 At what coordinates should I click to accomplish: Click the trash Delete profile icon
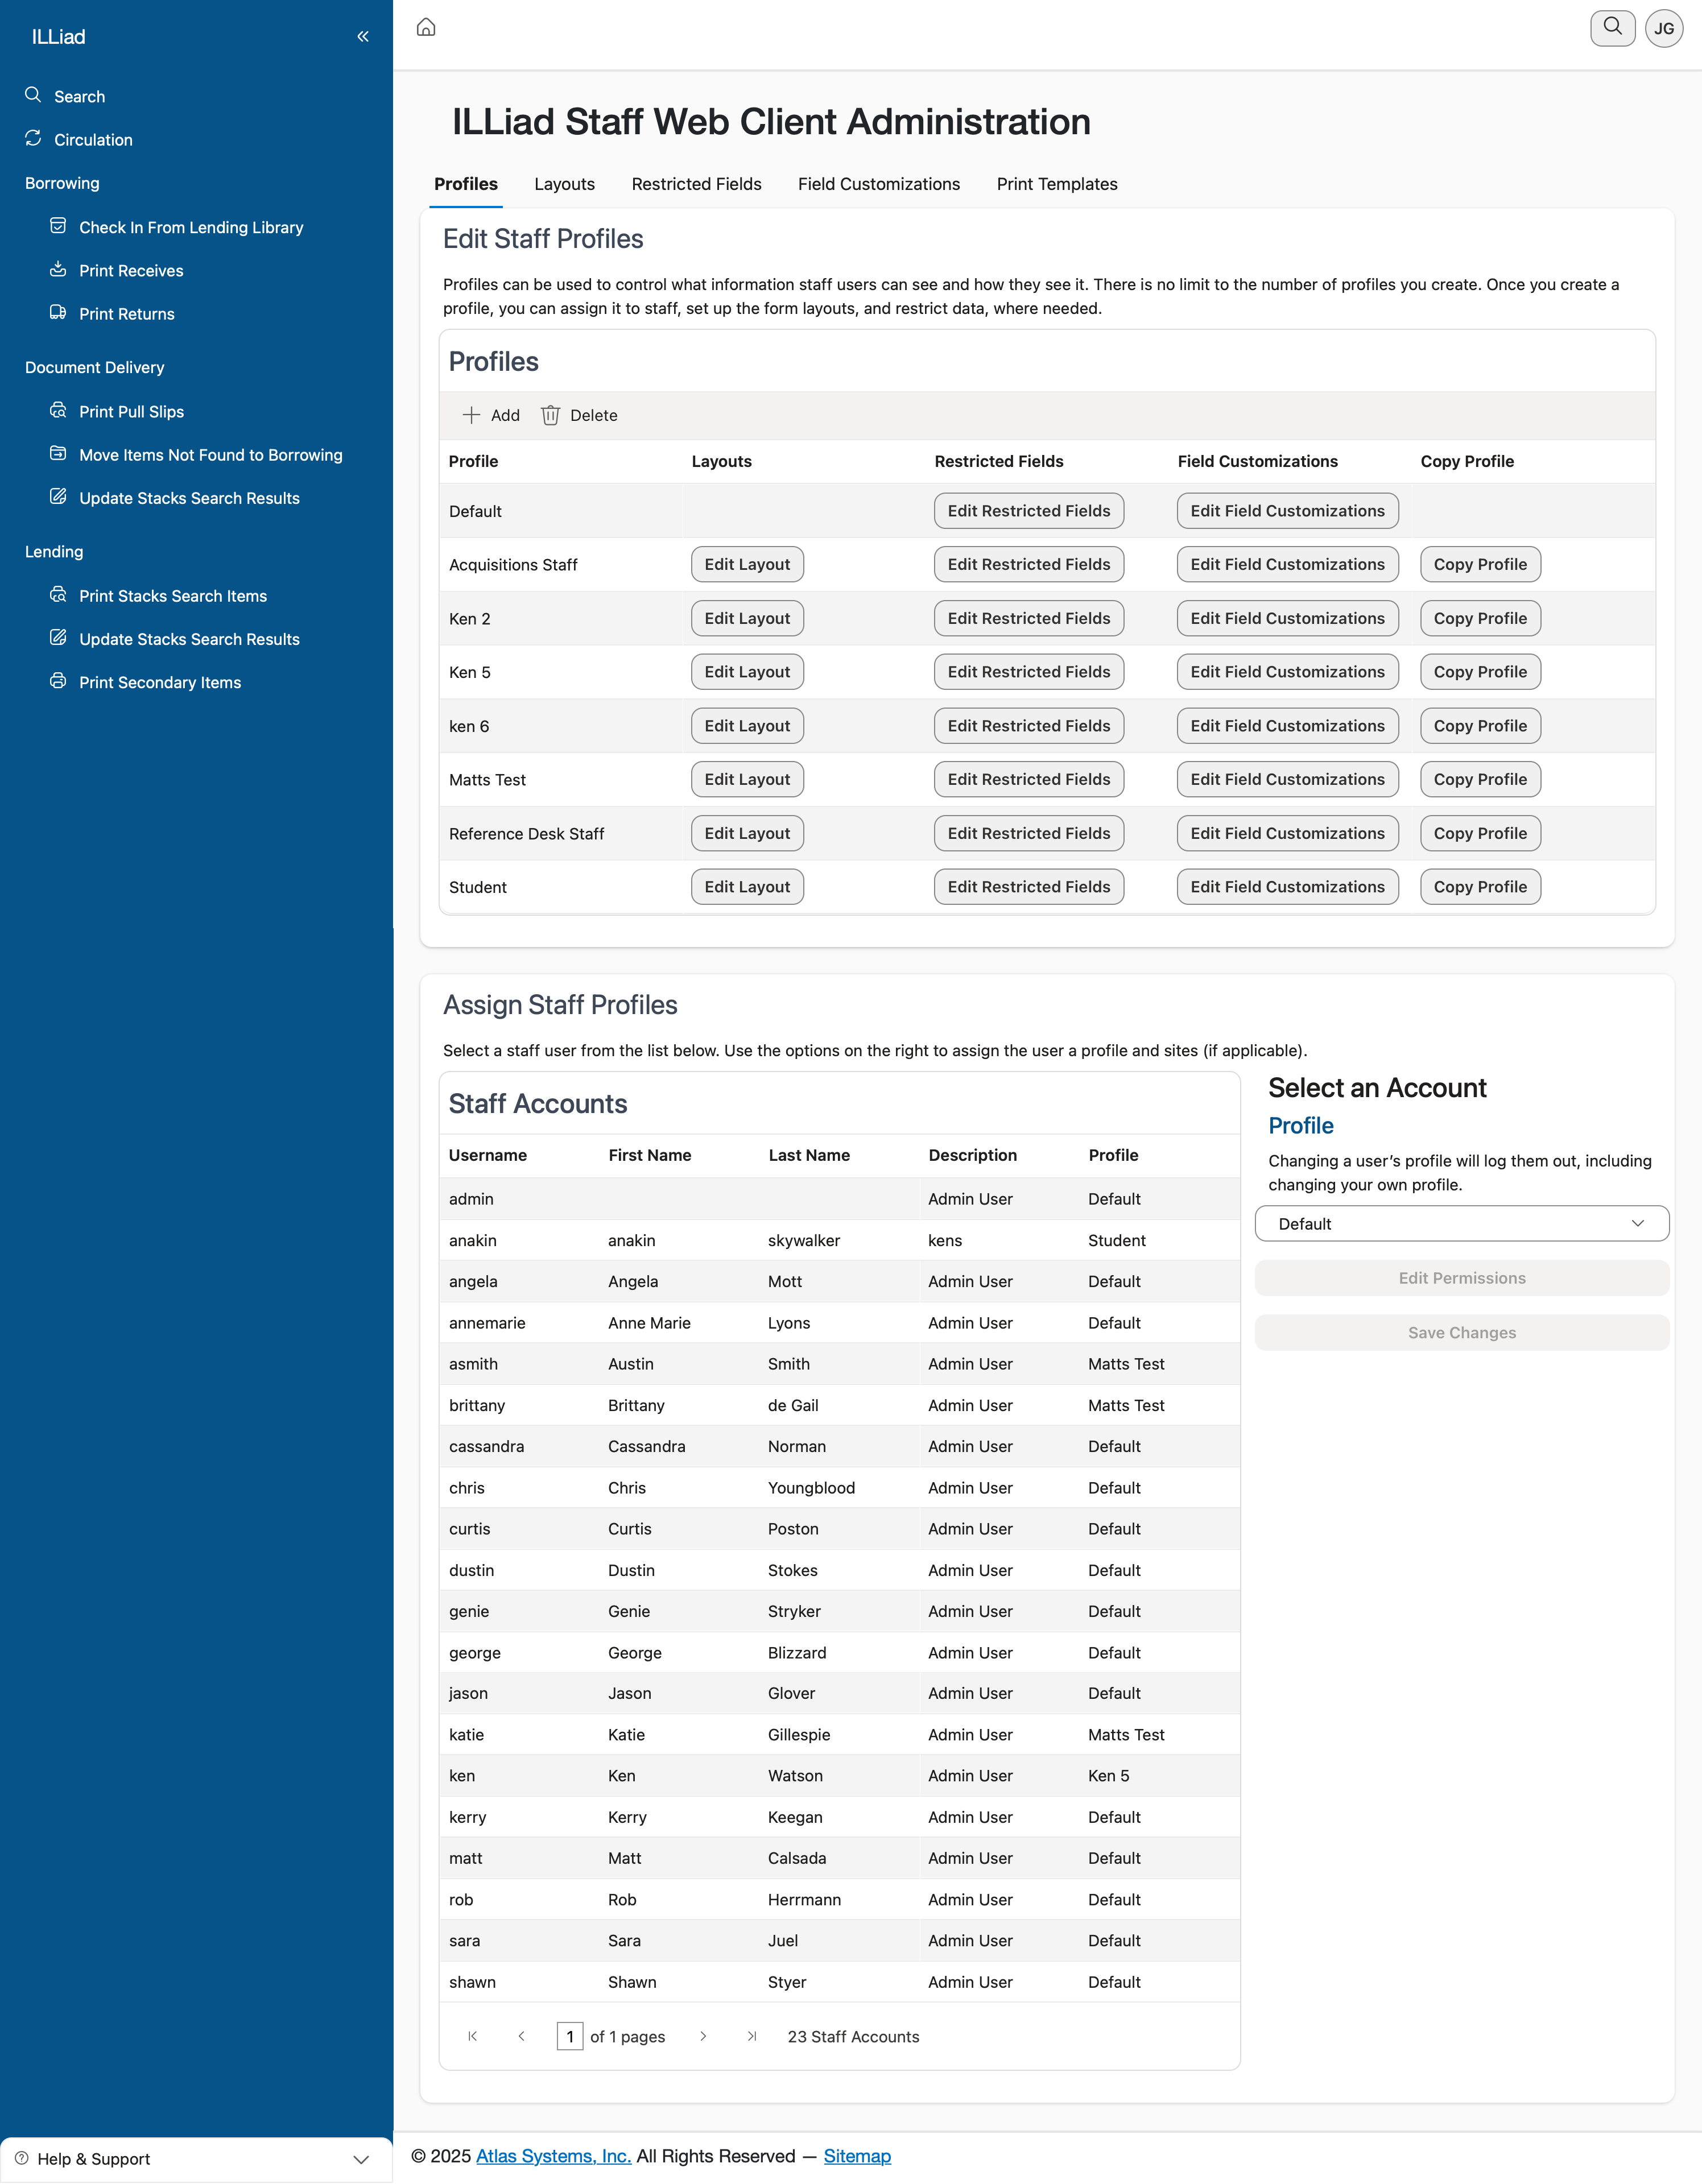[551, 415]
